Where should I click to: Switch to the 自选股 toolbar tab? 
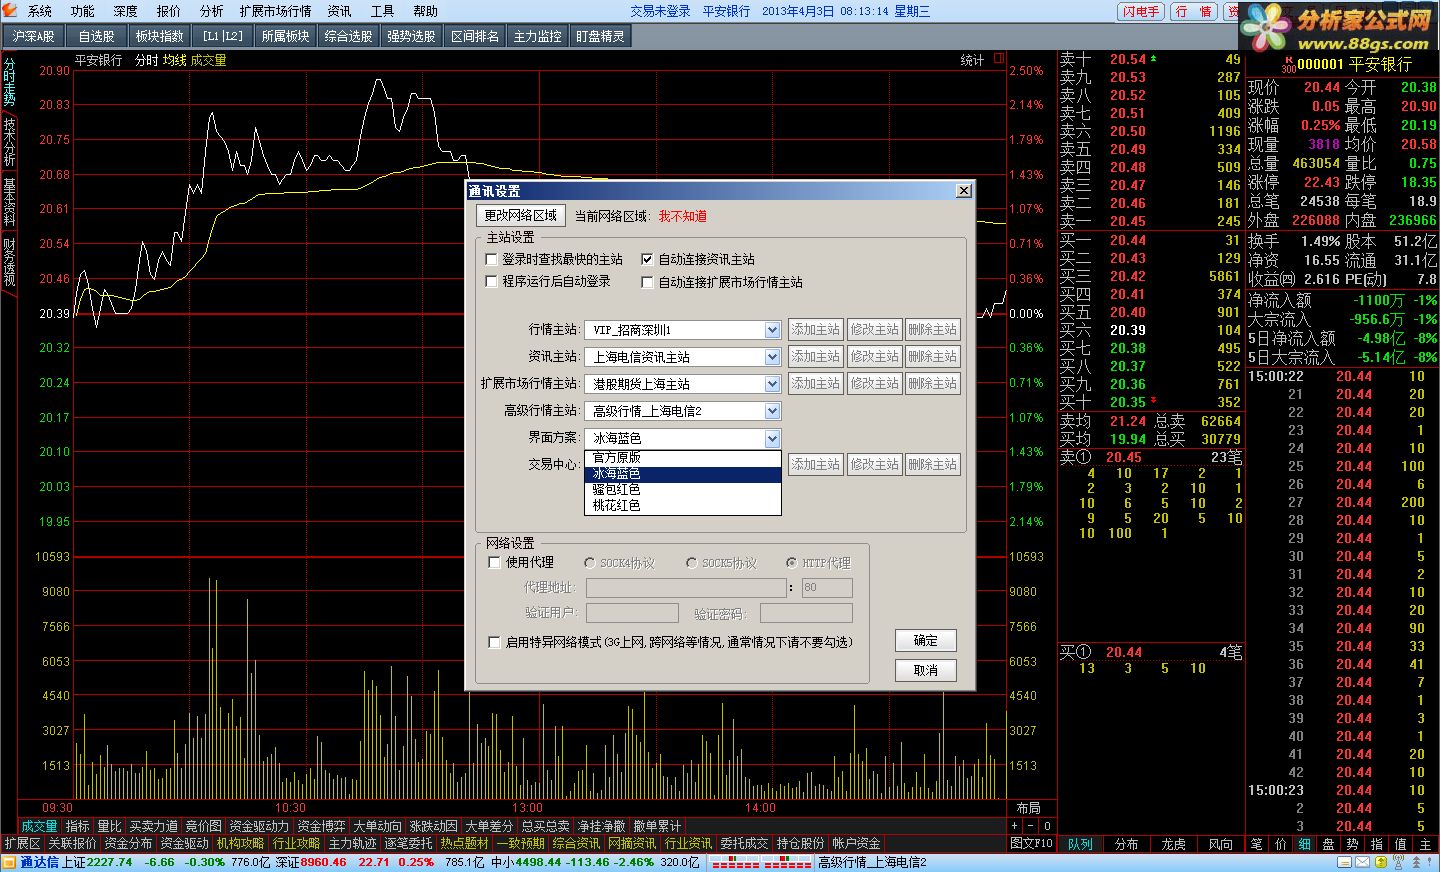pyautogui.click(x=97, y=36)
